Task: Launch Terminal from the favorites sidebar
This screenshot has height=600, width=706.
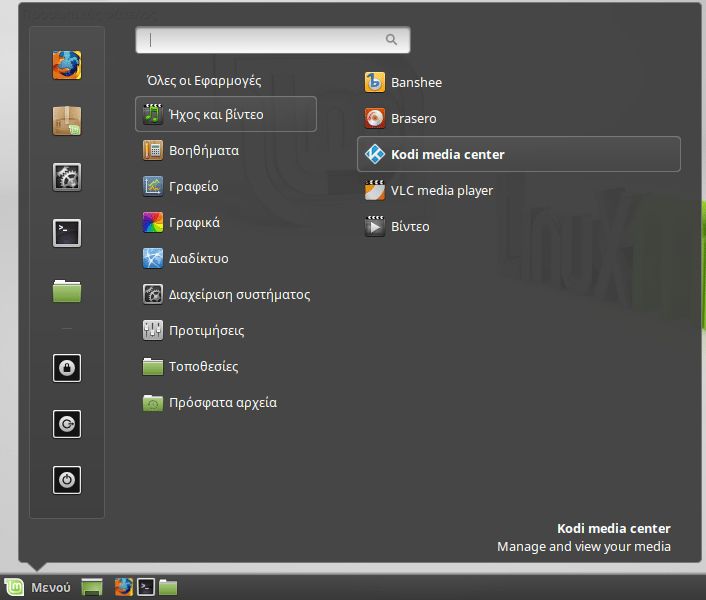Action: click(67, 233)
